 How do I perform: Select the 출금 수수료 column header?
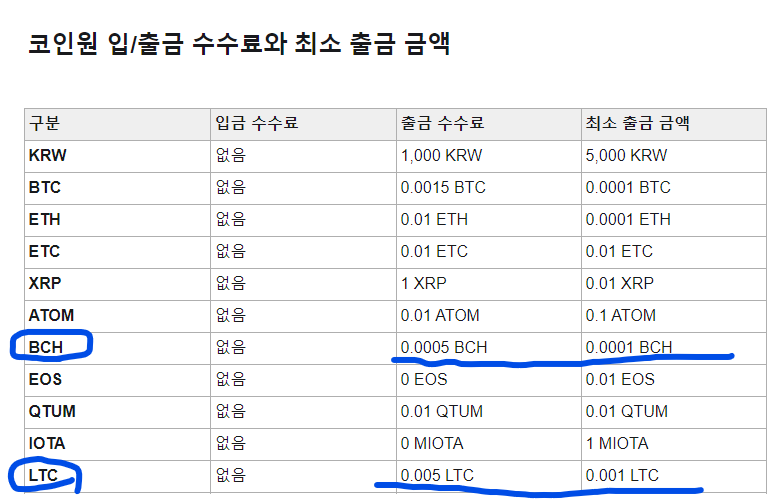click(489, 124)
